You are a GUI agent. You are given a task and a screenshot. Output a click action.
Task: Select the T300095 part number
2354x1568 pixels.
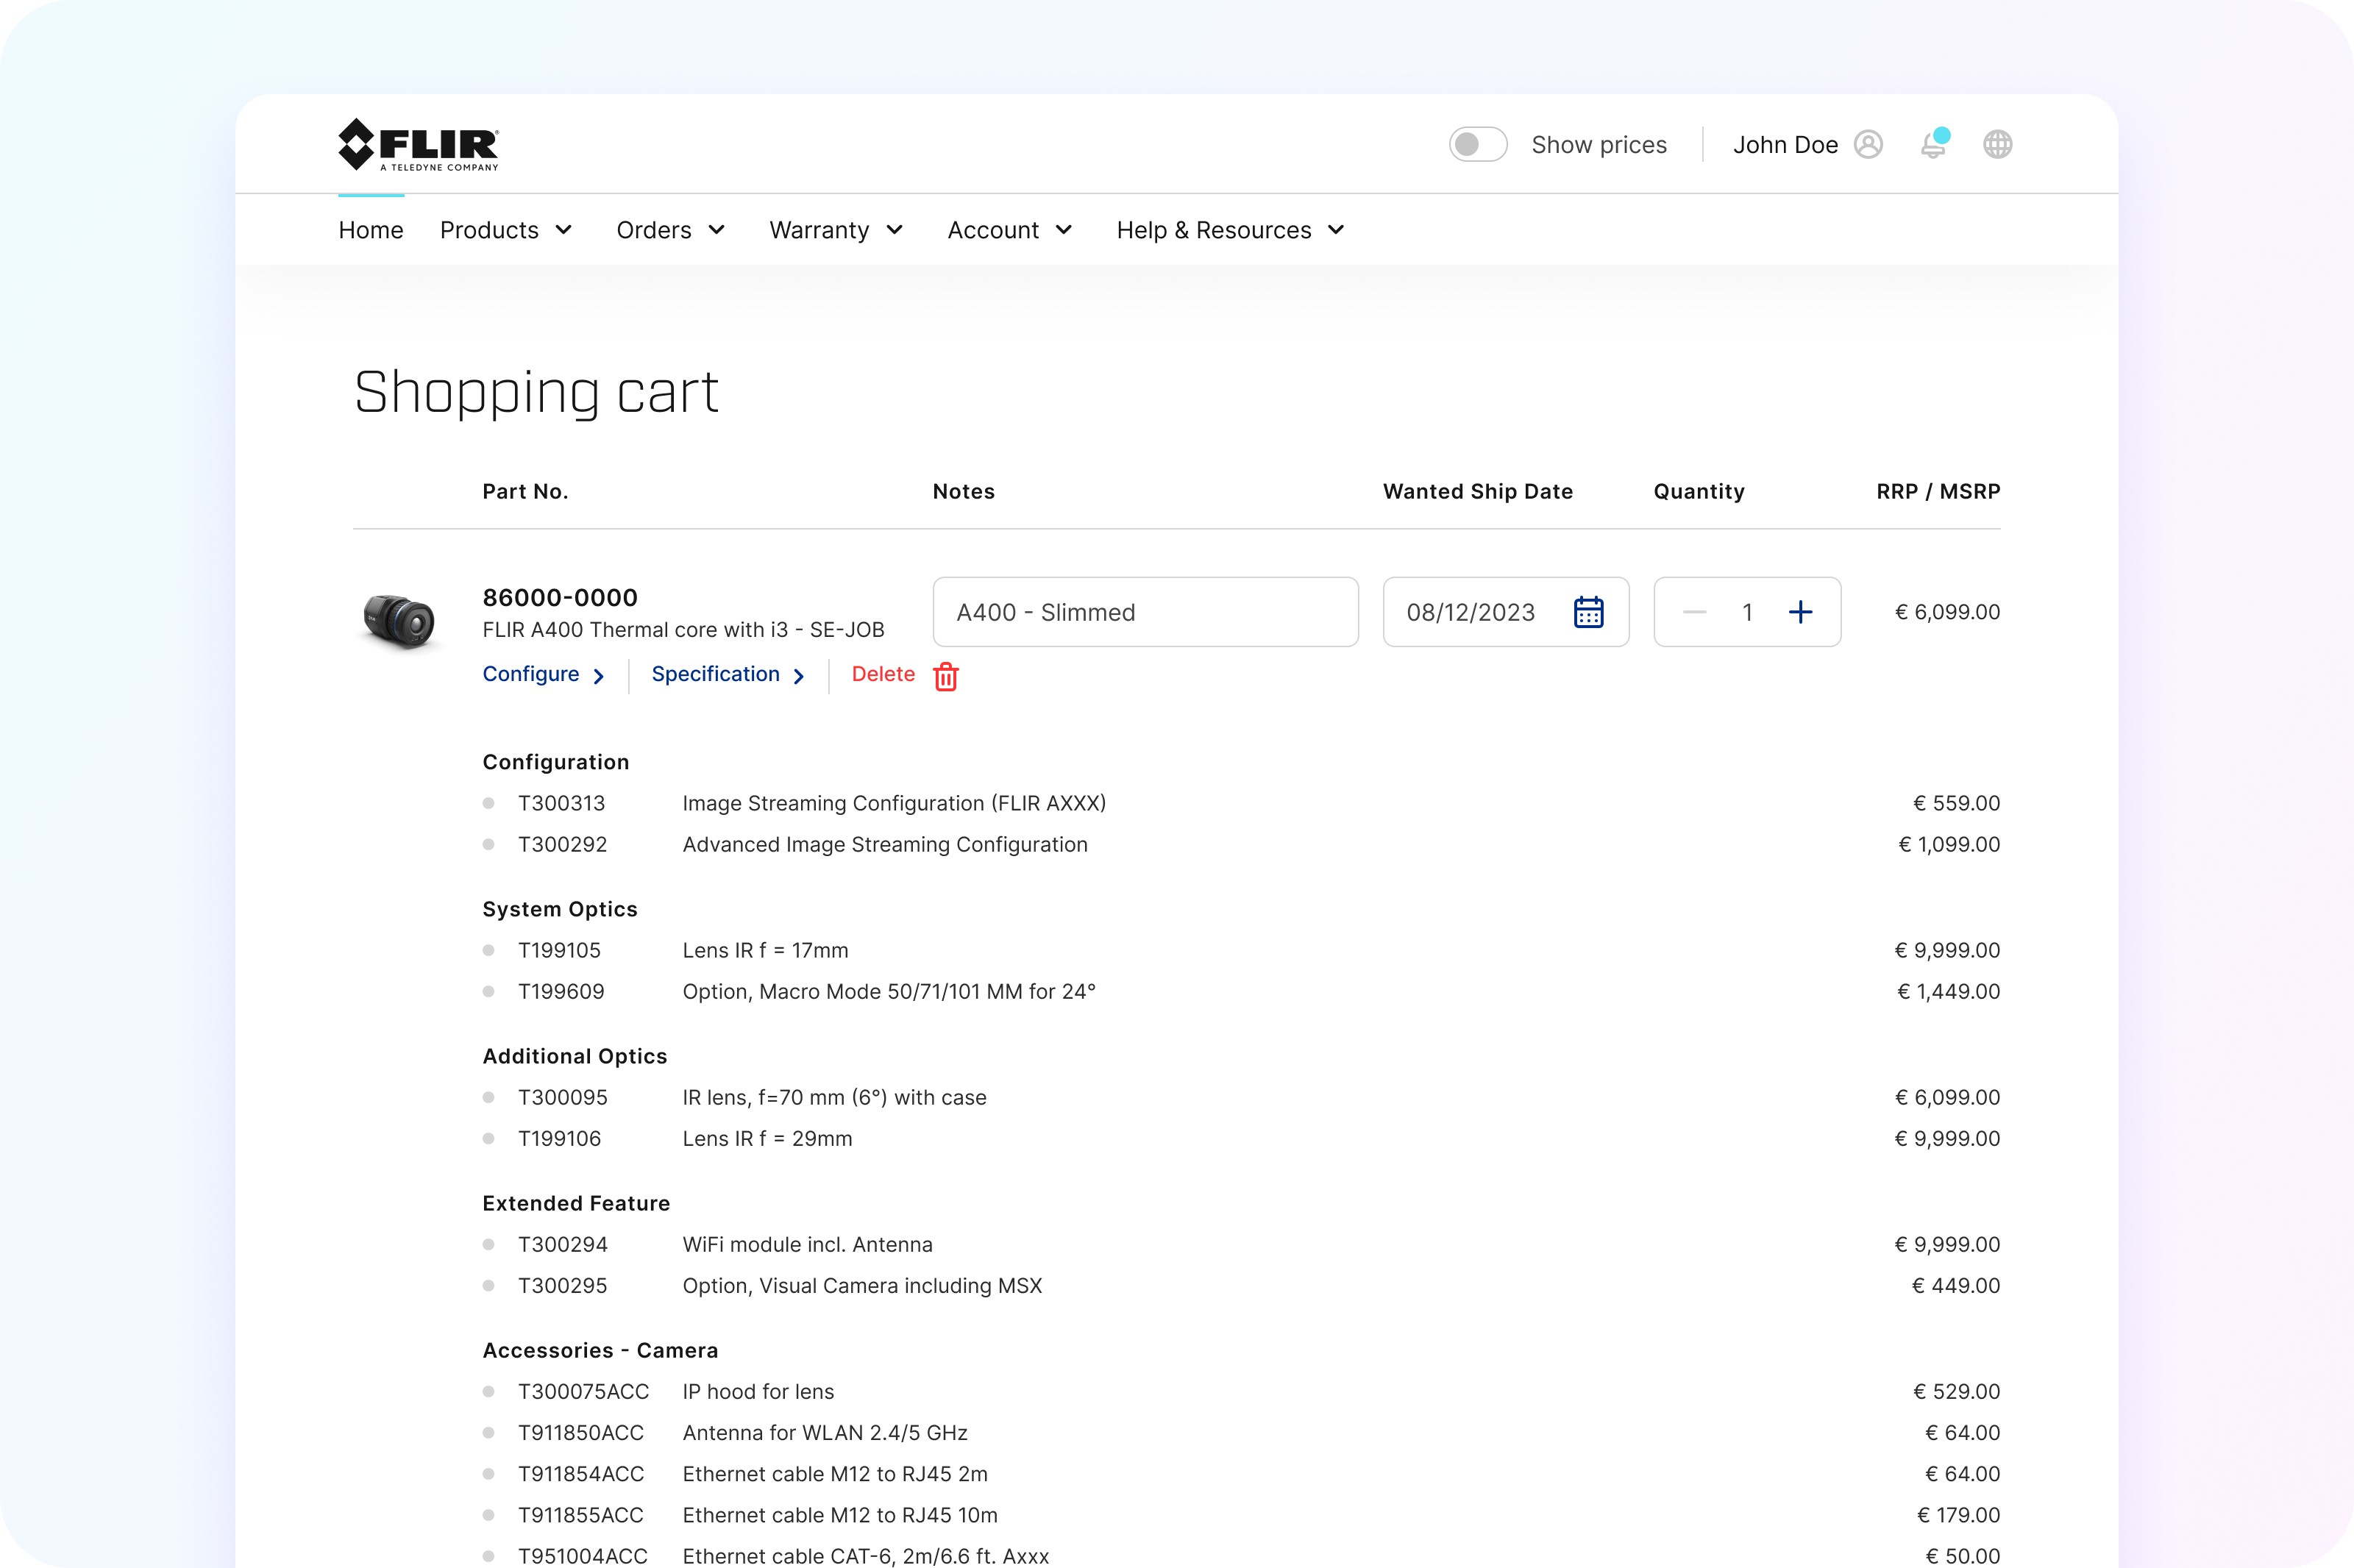coord(562,1097)
